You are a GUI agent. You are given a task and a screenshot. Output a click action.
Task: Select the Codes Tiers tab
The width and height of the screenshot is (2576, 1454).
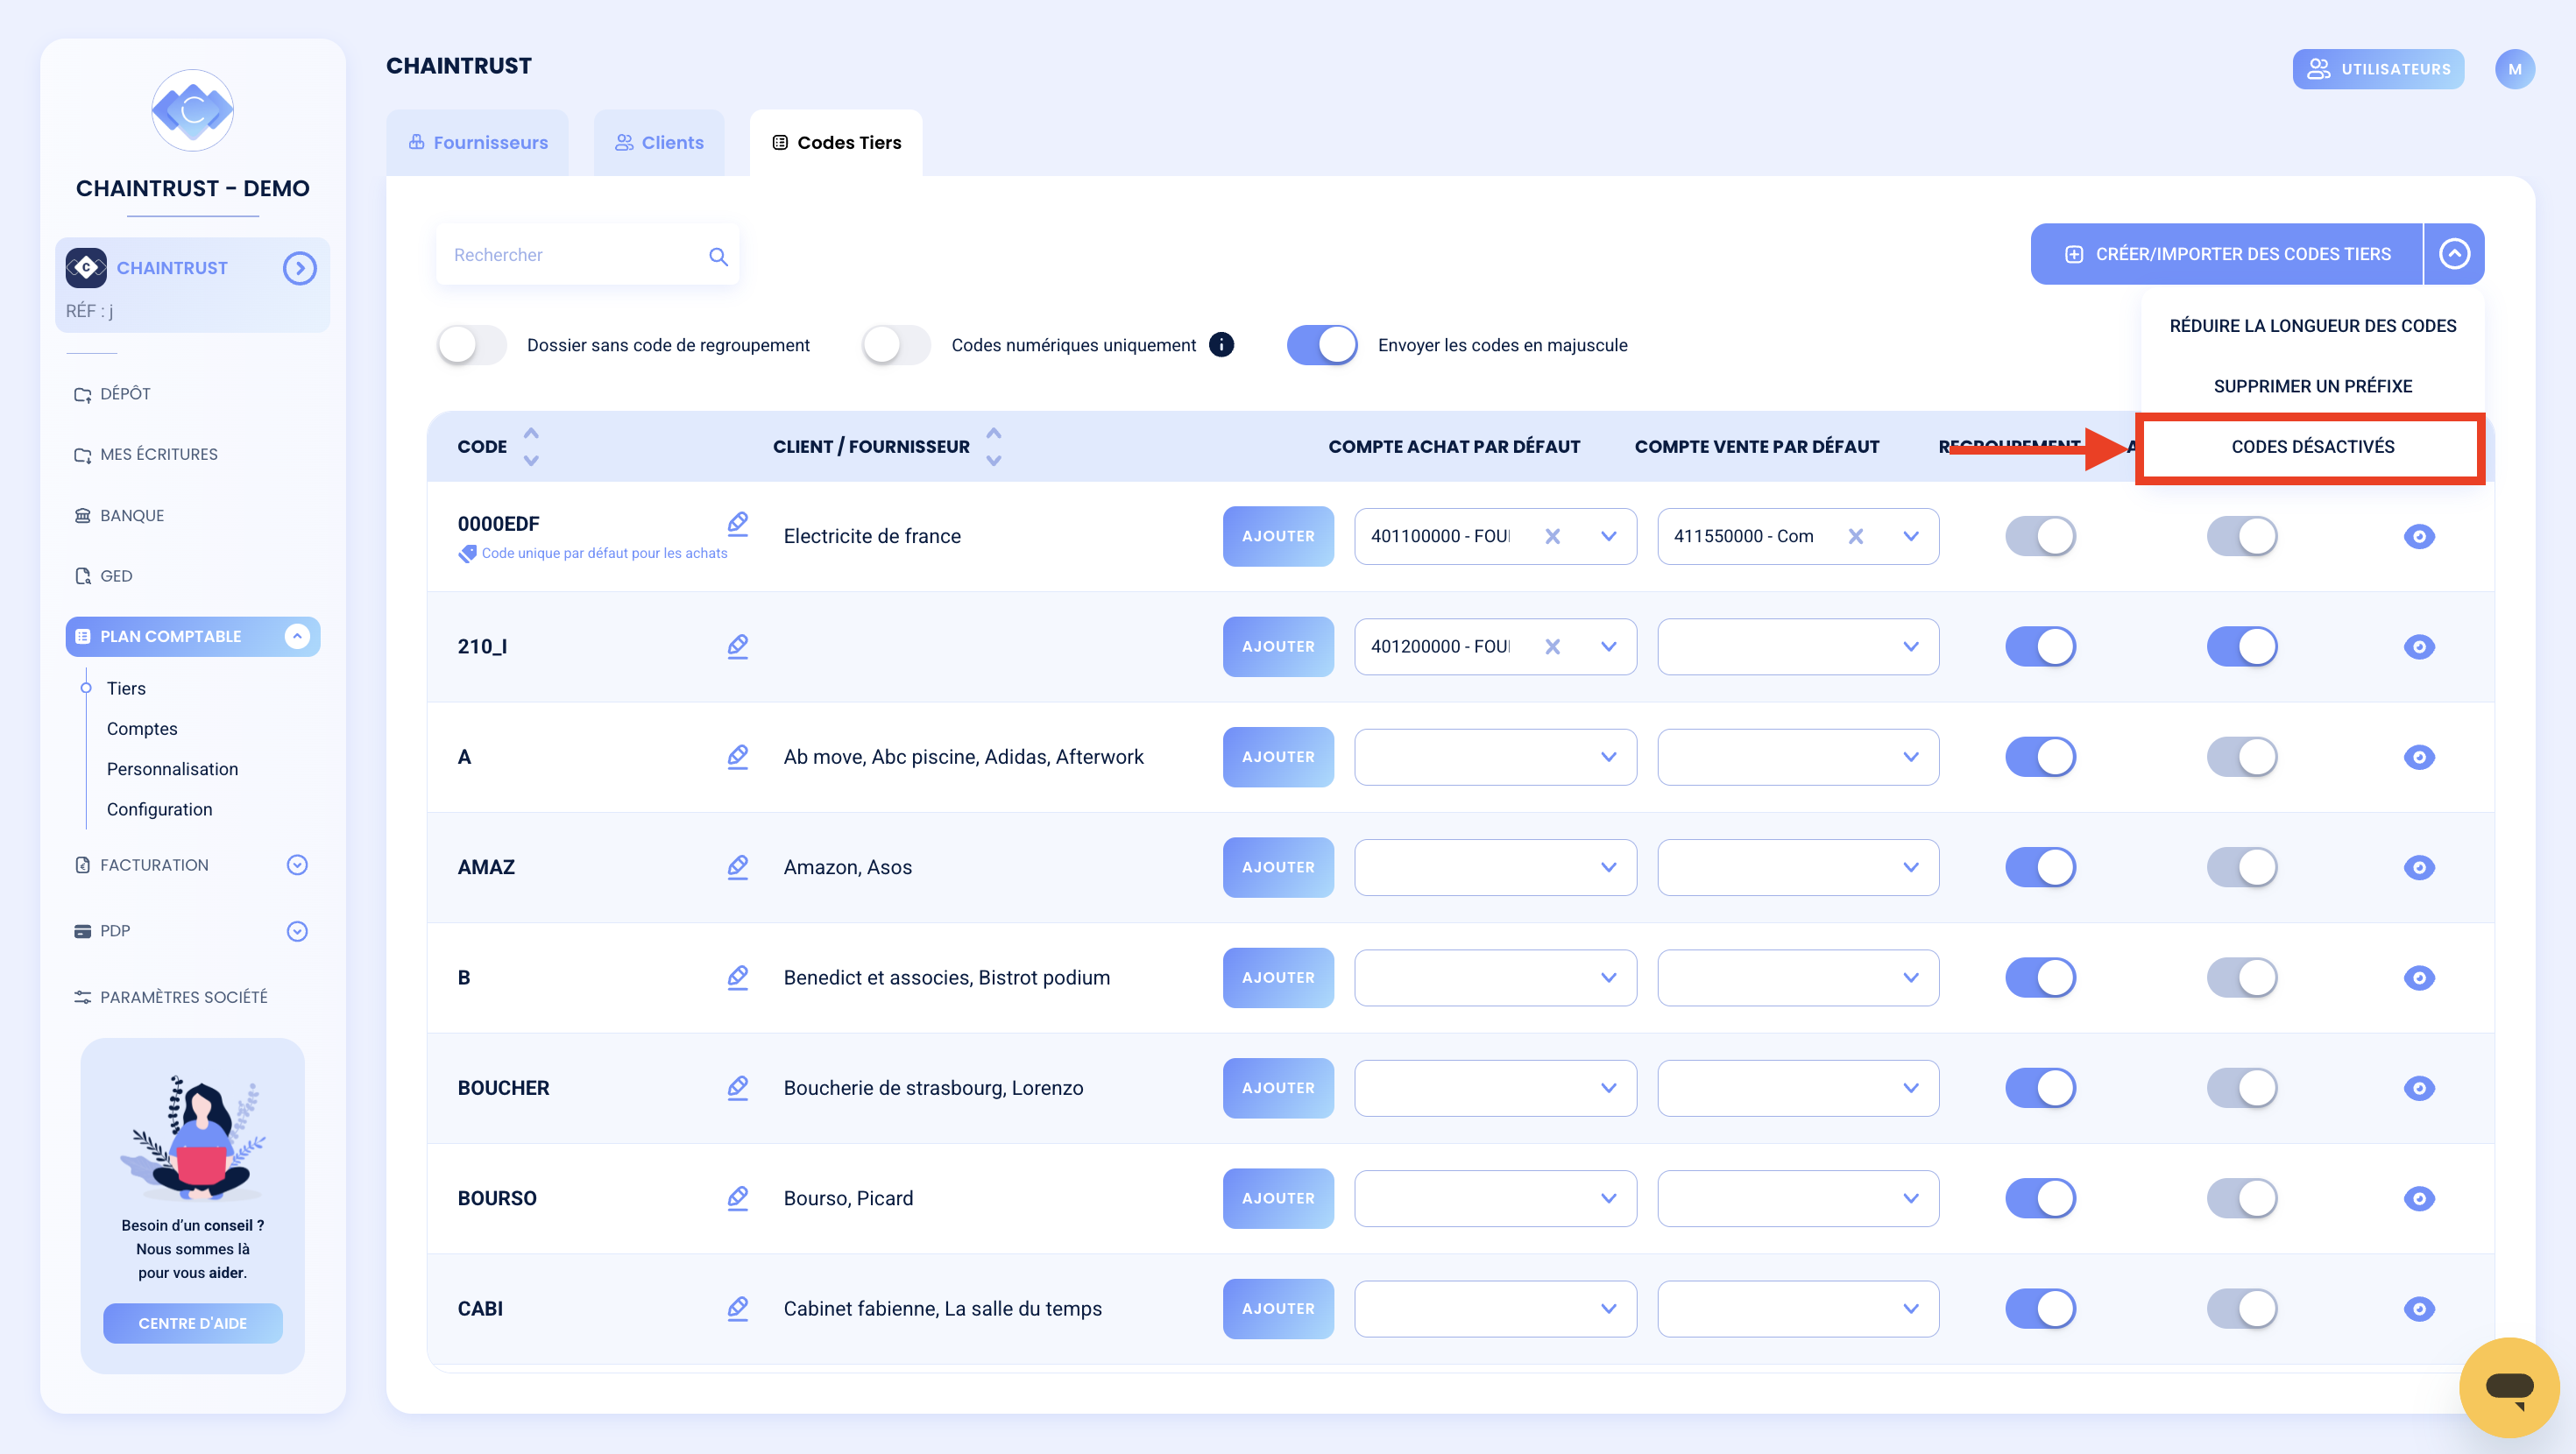[836, 143]
